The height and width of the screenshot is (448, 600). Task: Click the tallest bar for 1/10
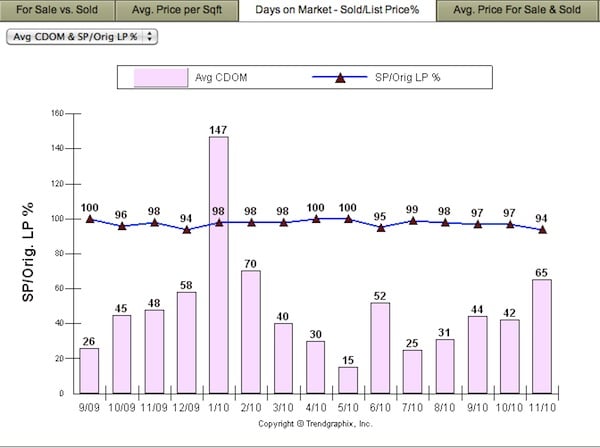(218, 265)
